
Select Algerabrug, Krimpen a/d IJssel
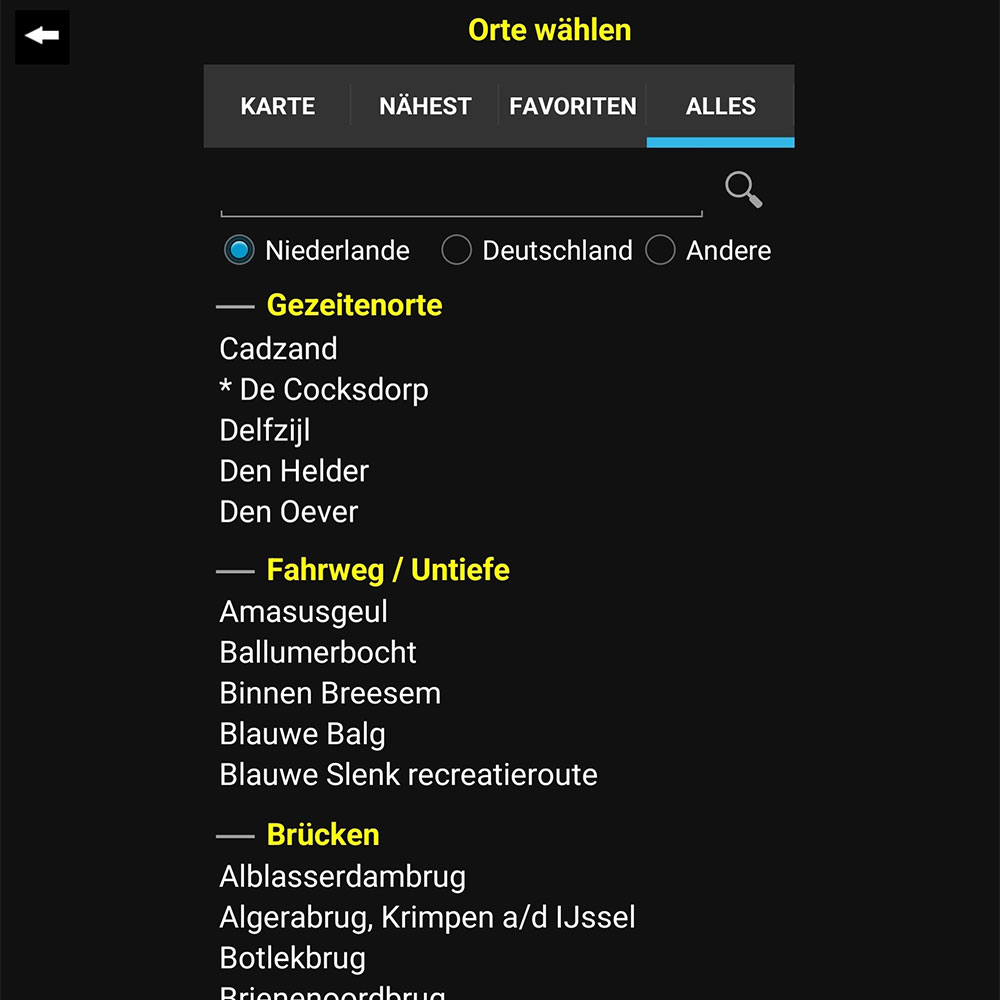(x=427, y=917)
